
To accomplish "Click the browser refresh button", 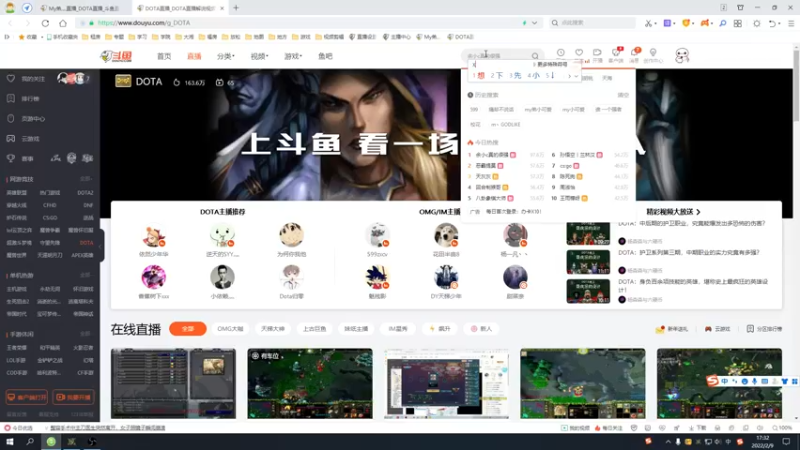I will point(45,23).
